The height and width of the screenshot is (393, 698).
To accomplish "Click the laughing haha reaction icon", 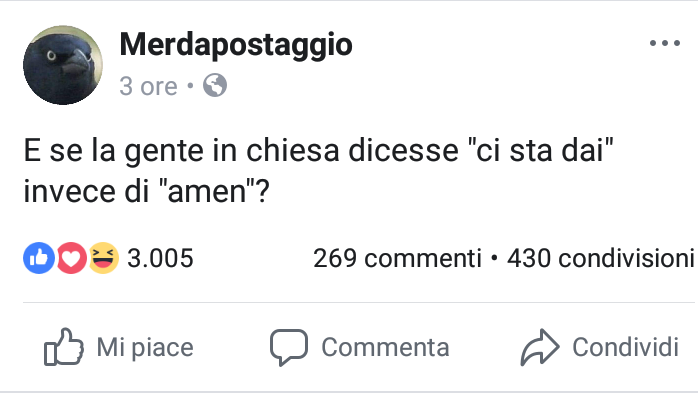I will [x=103, y=258].
